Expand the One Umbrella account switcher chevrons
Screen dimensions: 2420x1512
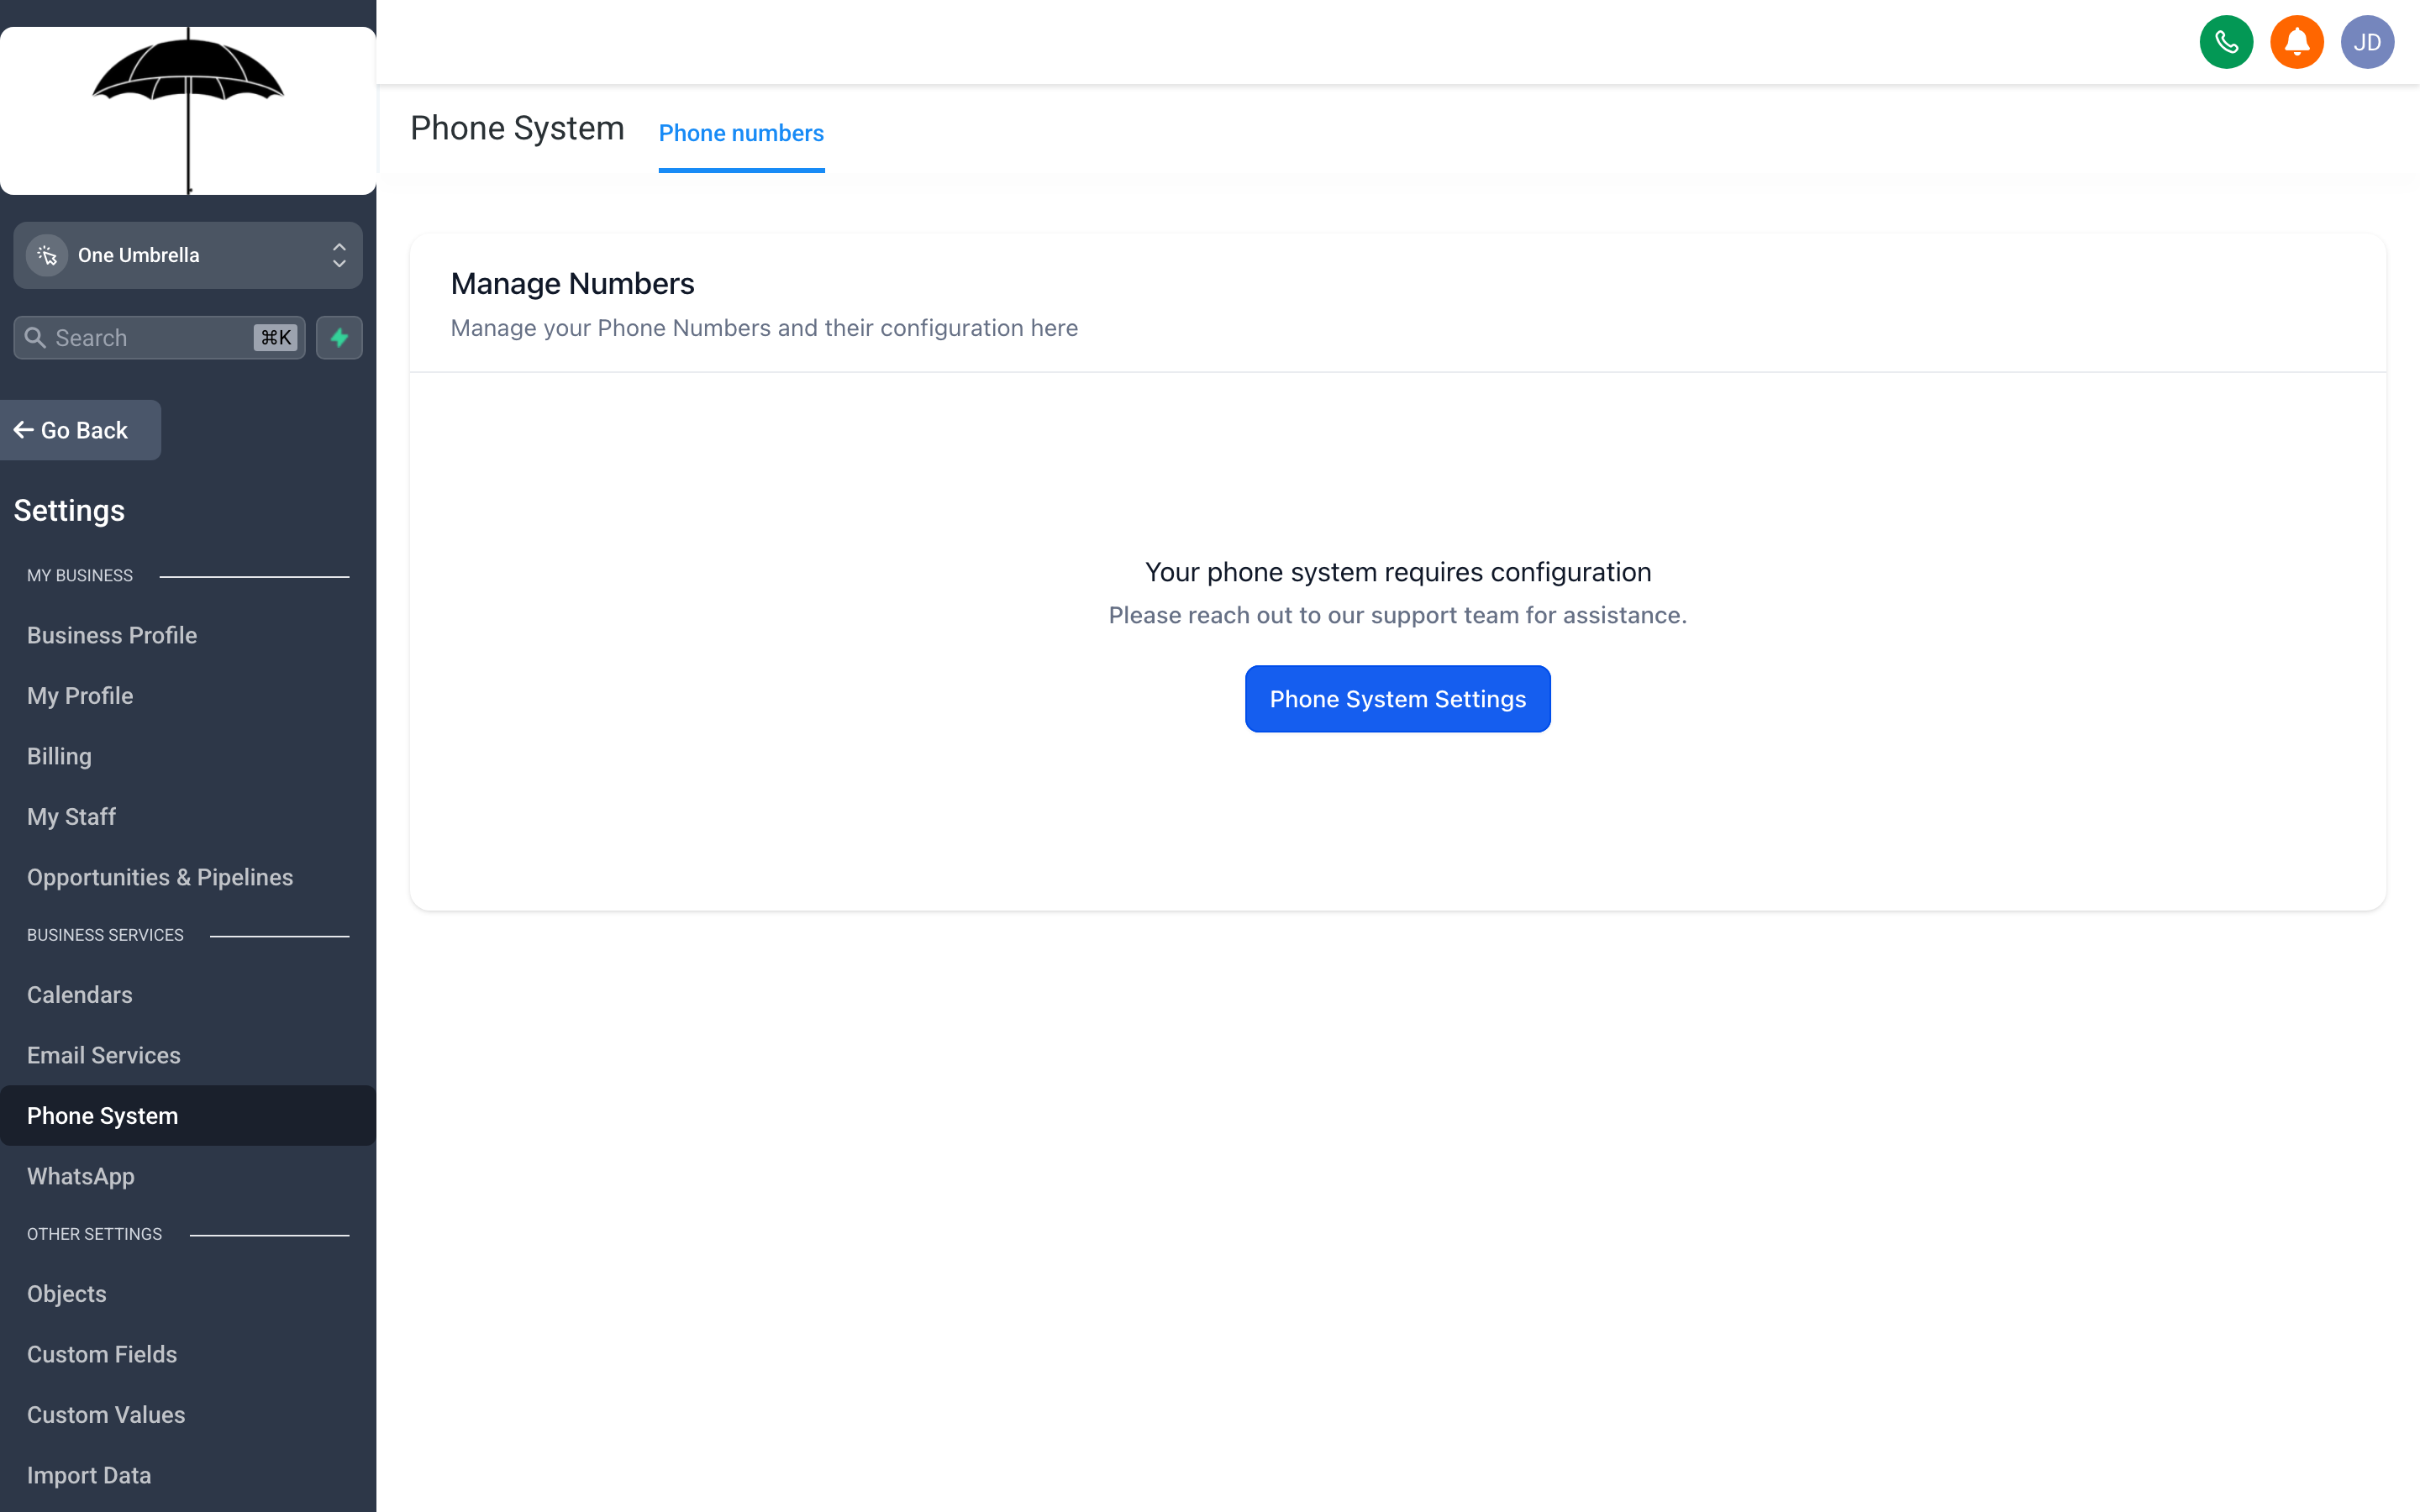339,255
